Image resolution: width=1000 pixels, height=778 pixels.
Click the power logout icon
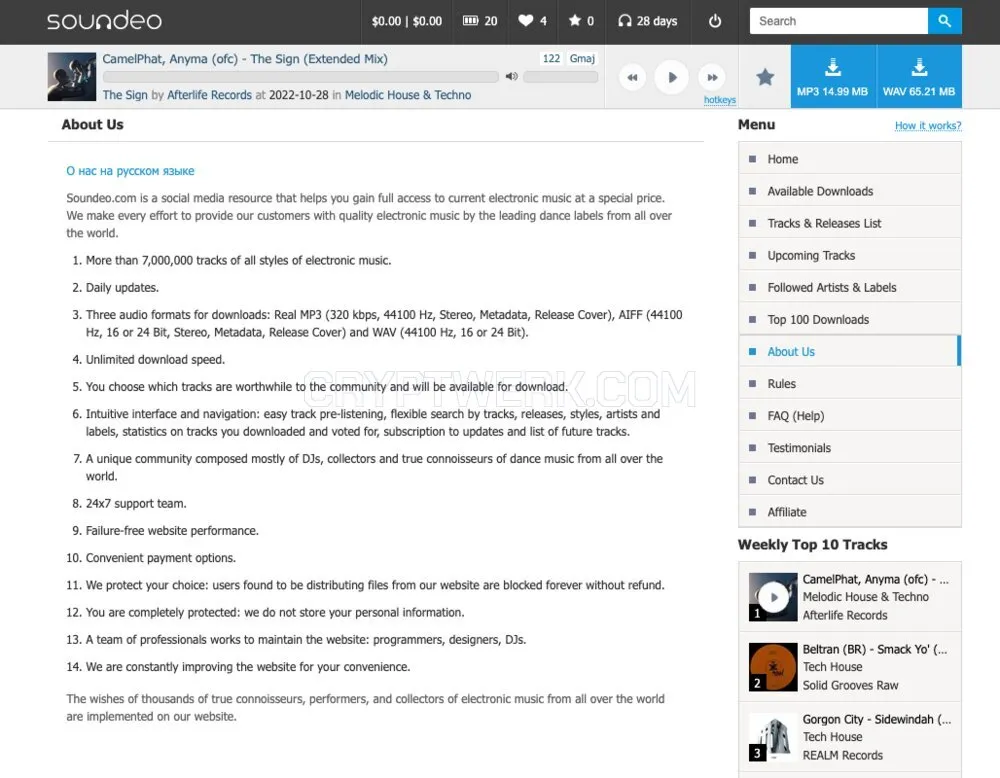click(x=715, y=21)
